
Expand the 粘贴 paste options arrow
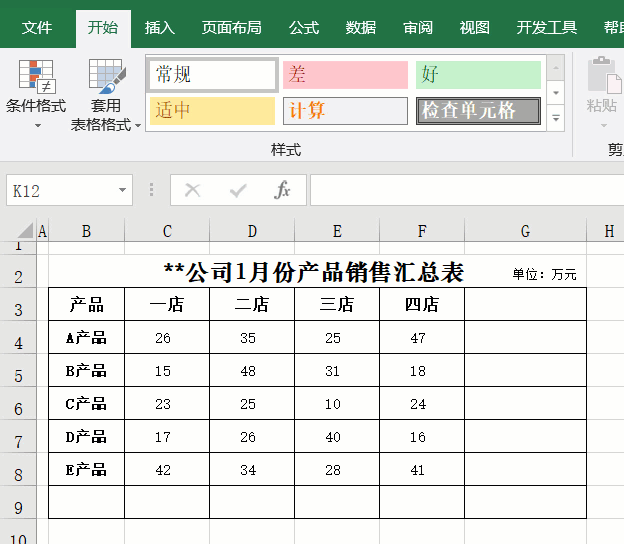604,126
